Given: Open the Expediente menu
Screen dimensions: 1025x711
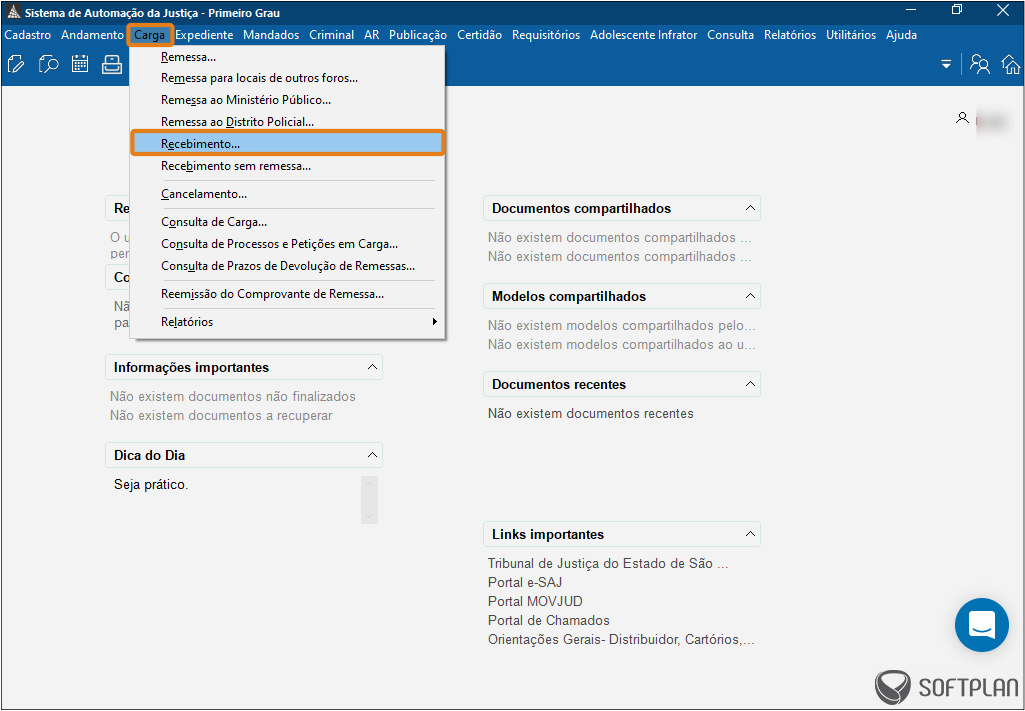Looking at the screenshot, I should pos(204,35).
